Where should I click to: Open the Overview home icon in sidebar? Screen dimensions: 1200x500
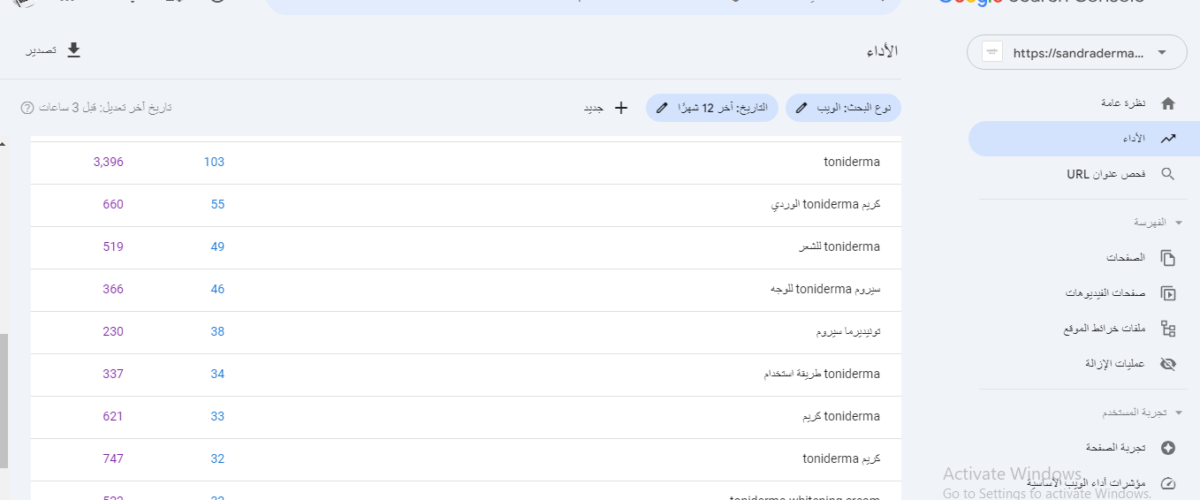pos(1167,104)
